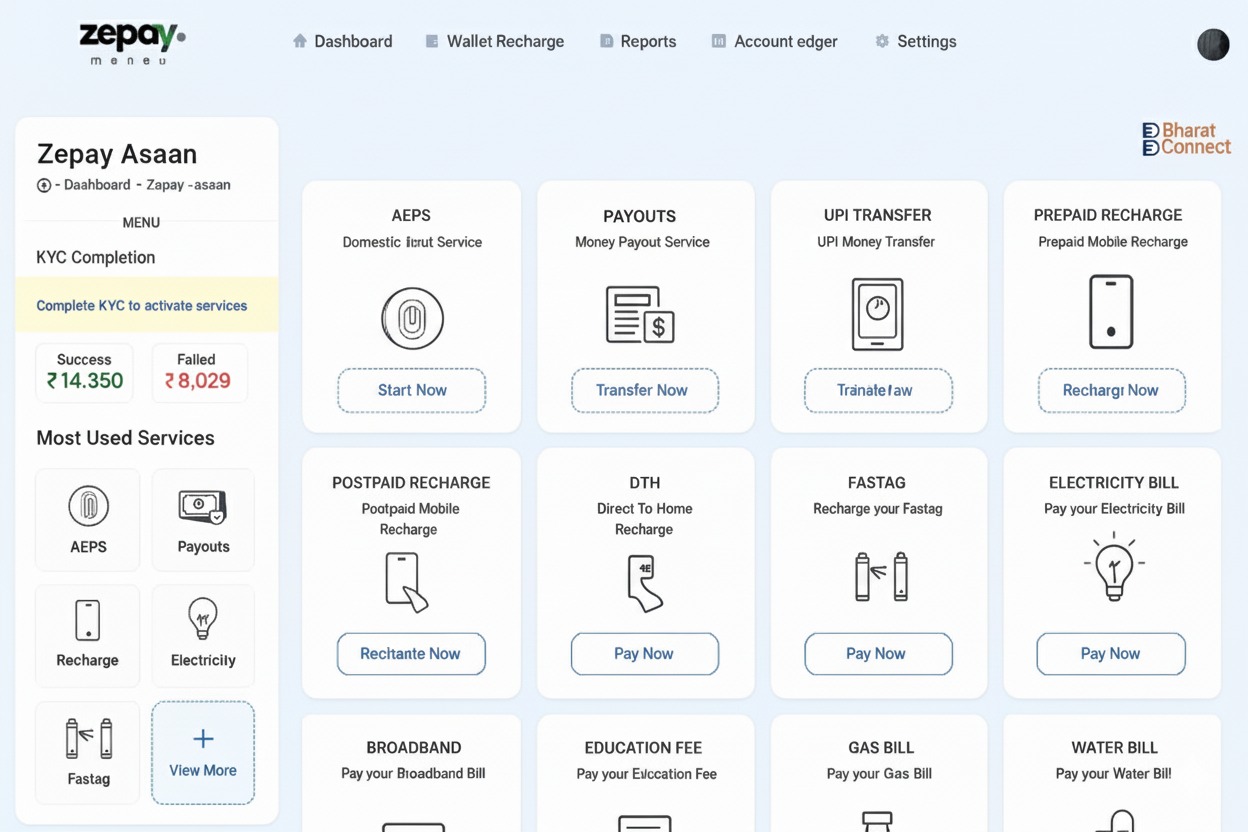The width and height of the screenshot is (1248, 832).
Task: Open Settings from the top navigation
Action: [916, 41]
